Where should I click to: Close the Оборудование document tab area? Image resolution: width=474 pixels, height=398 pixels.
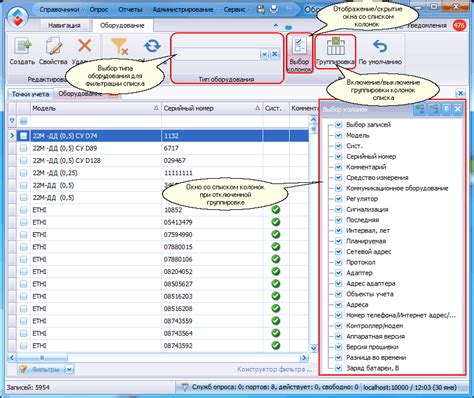tap(460, 93)
